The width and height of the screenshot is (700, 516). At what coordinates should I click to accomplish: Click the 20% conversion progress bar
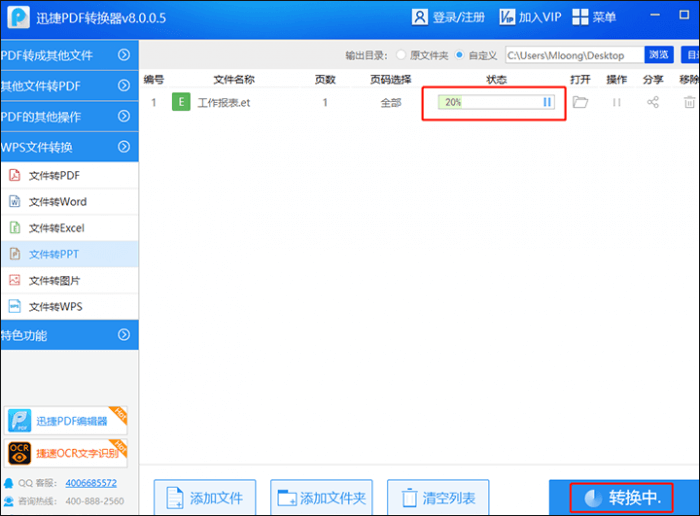tap(496, 102)
